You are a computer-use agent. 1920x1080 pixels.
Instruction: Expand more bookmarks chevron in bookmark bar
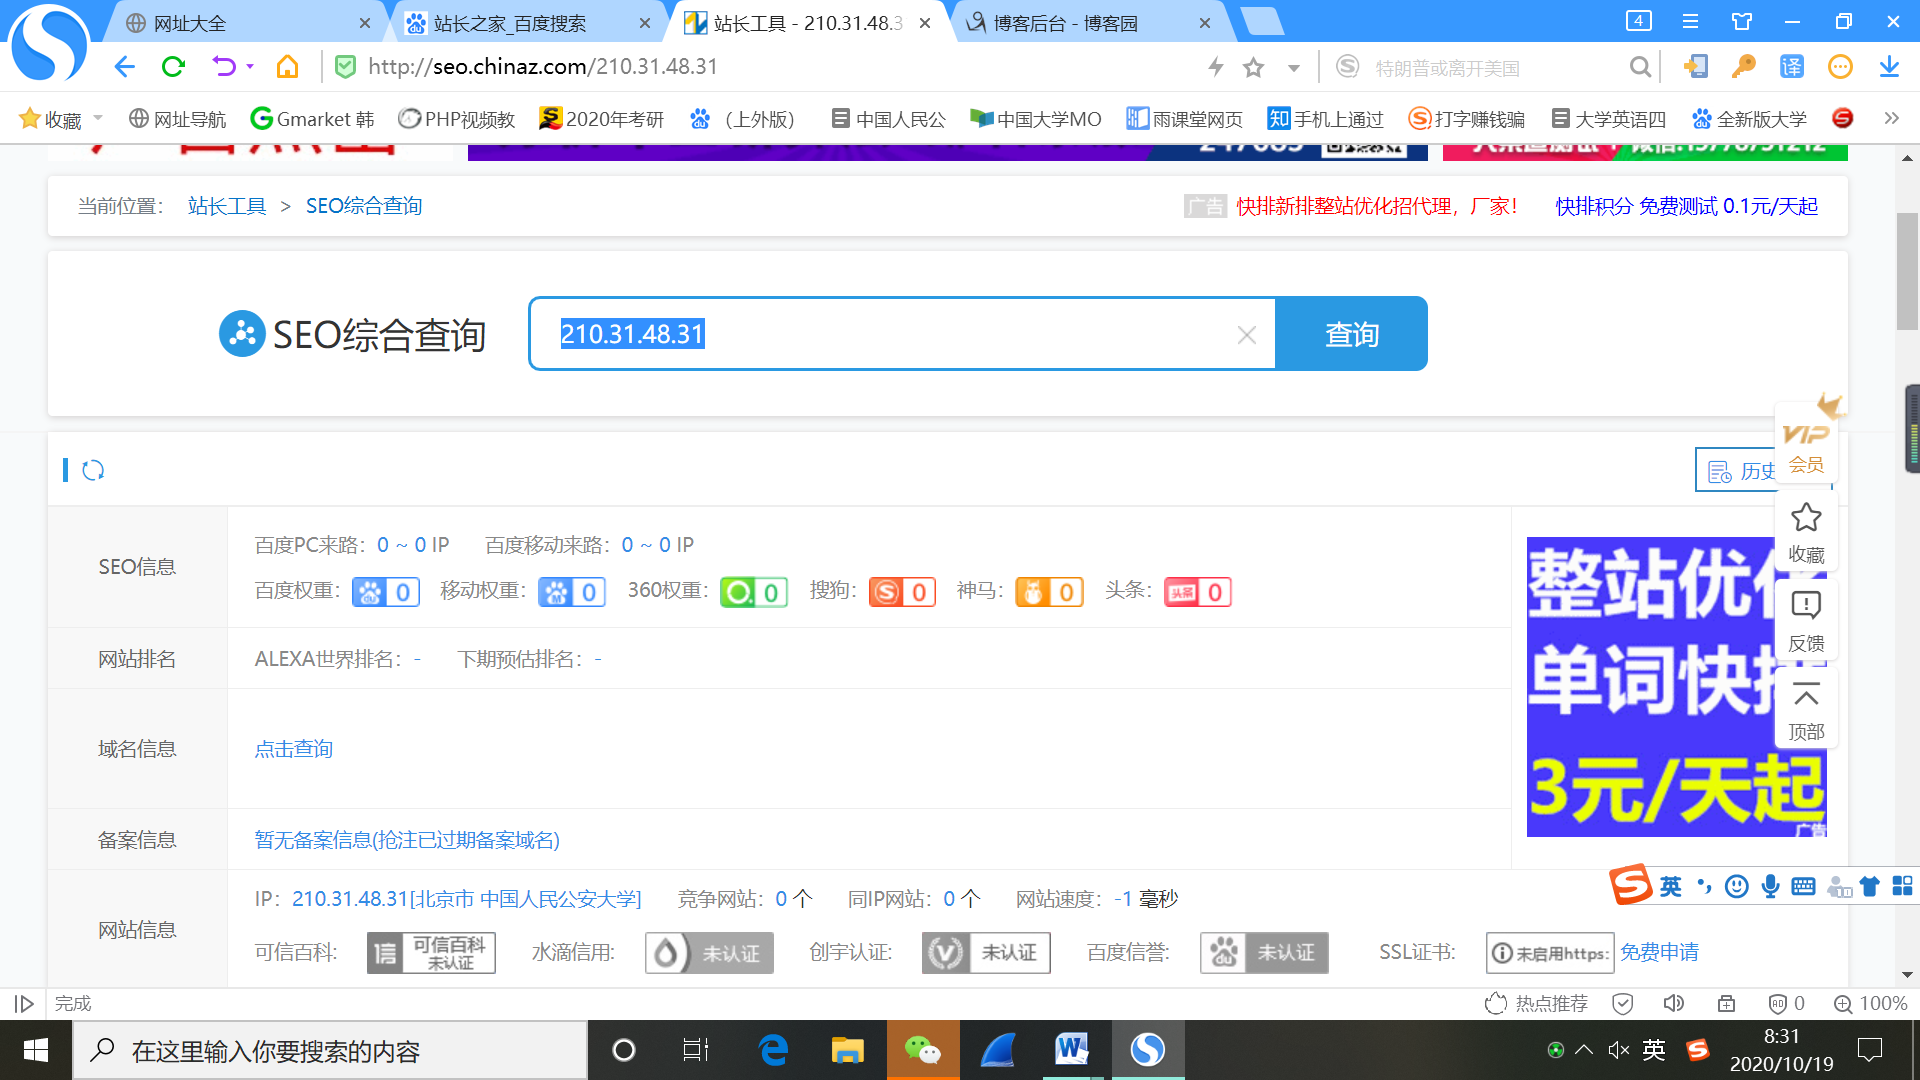[x=1890, y=118]
